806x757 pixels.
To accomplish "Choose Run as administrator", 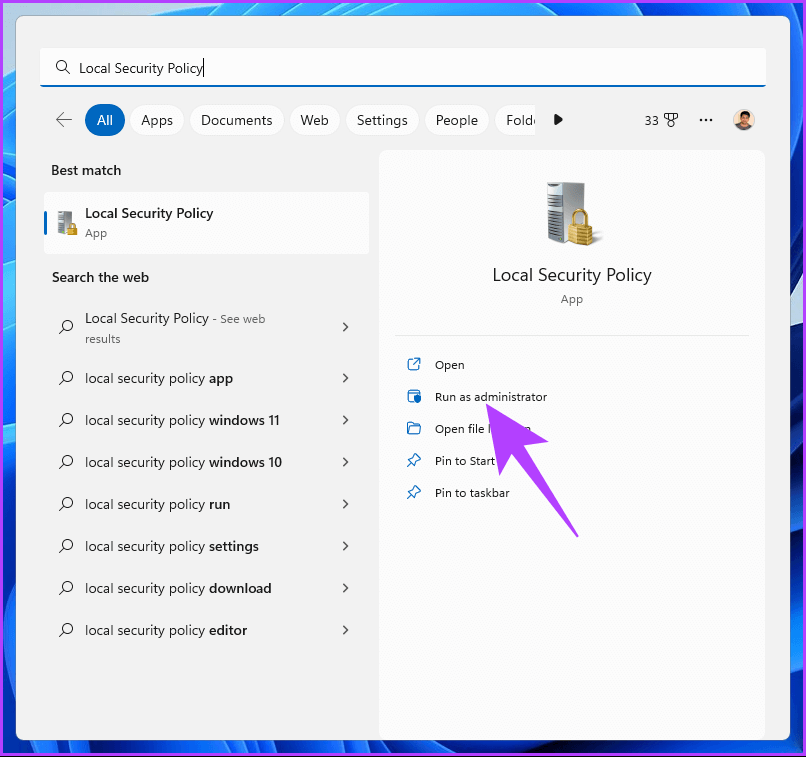I will 490,397.
